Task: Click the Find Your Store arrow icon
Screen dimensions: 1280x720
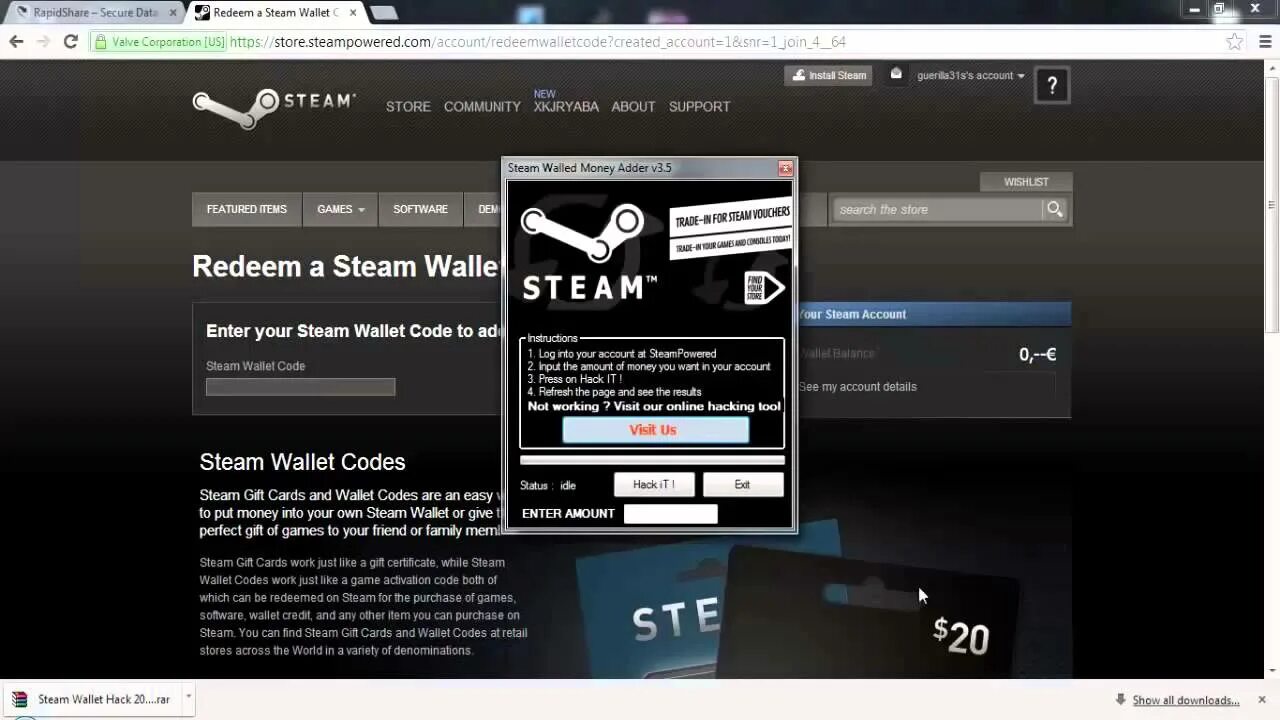Action: (765, 288)
